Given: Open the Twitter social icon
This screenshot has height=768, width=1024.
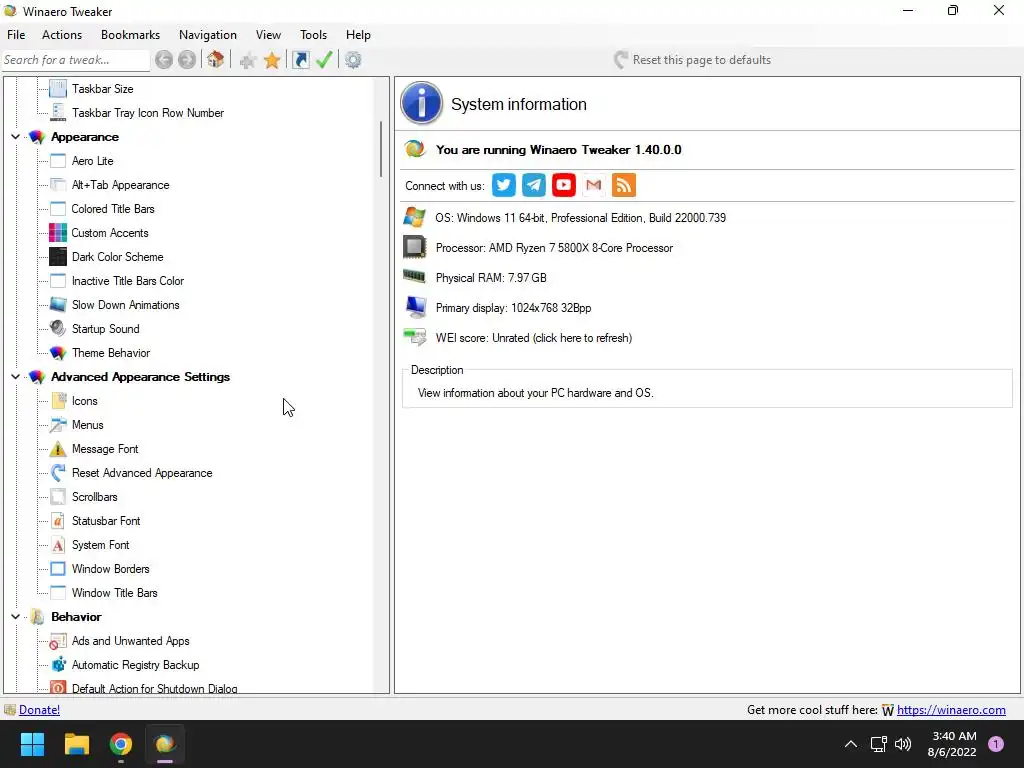Looking at the screenshot, I should (504, 185).
